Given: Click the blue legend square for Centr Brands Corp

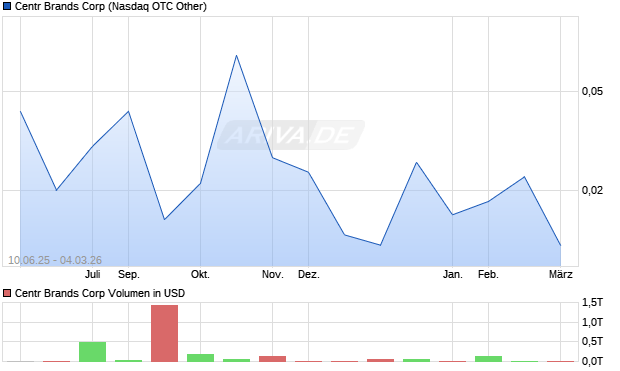Looking at the screenshot, I should 7,7.
